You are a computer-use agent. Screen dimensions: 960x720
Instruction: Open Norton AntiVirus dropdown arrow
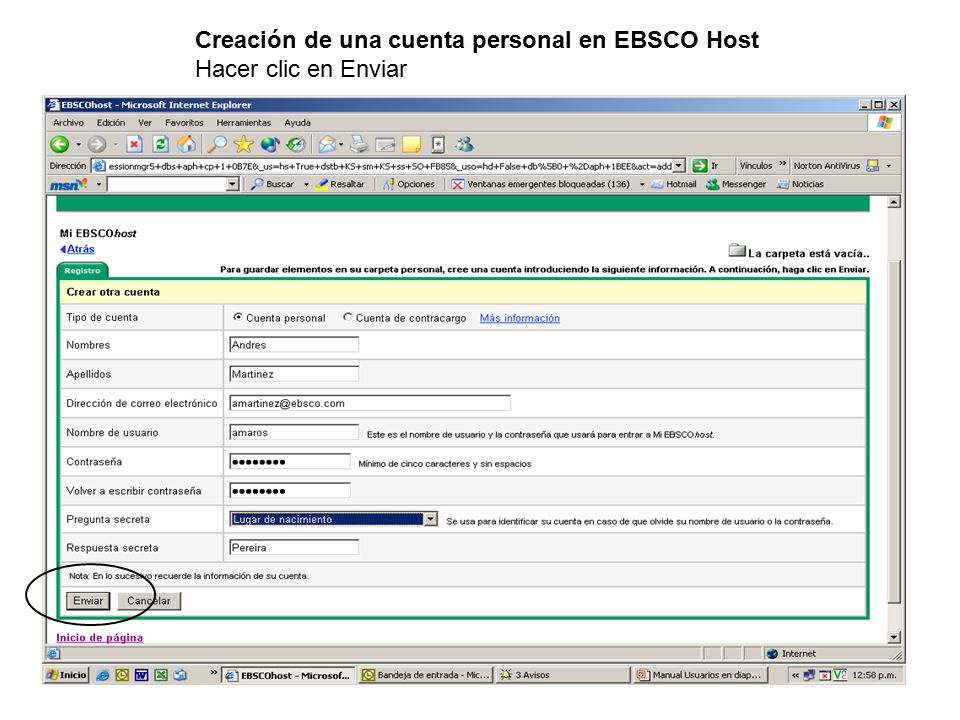(x=888, y=166)
